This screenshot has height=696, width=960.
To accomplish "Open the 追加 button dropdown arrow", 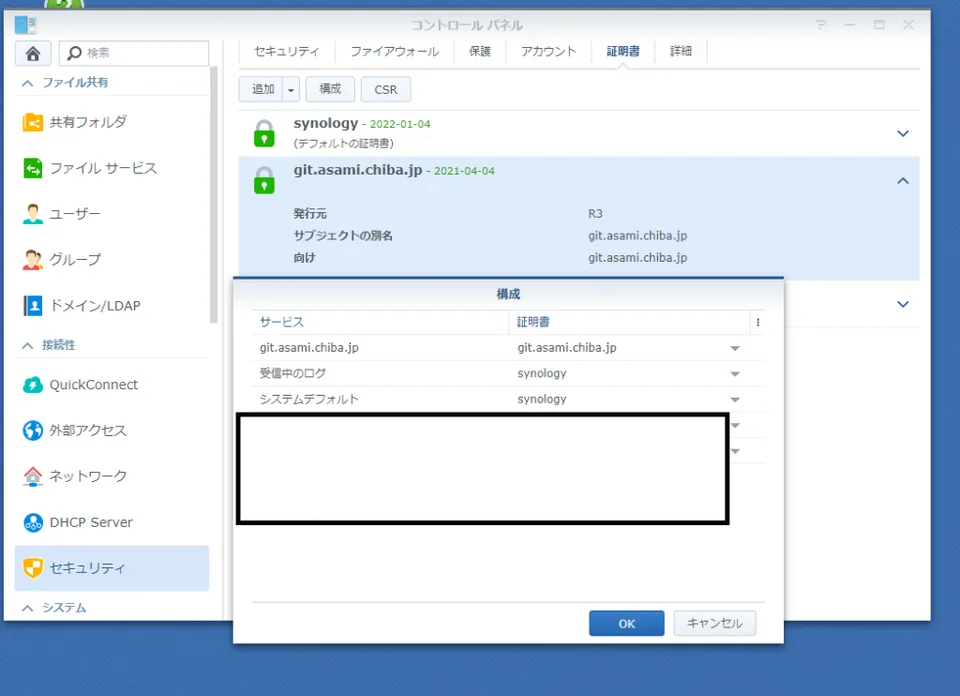I will (x=291, y=89).
